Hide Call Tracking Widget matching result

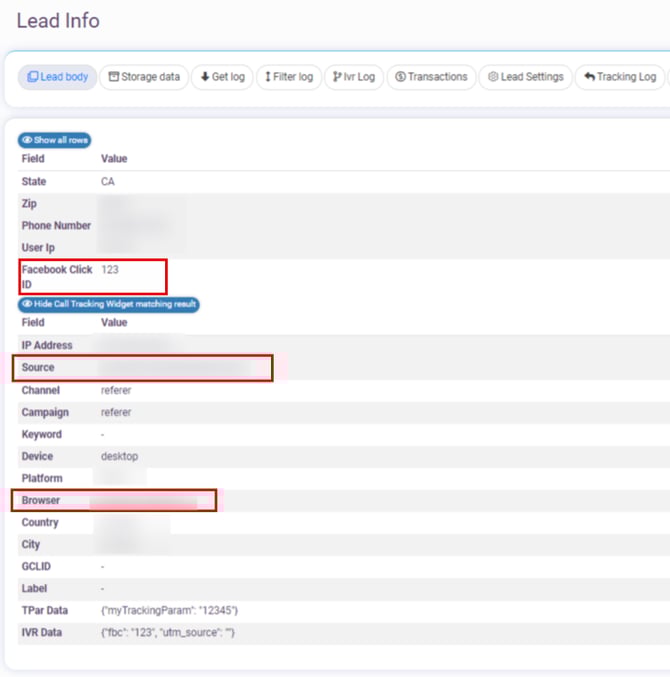click(109, 304)
